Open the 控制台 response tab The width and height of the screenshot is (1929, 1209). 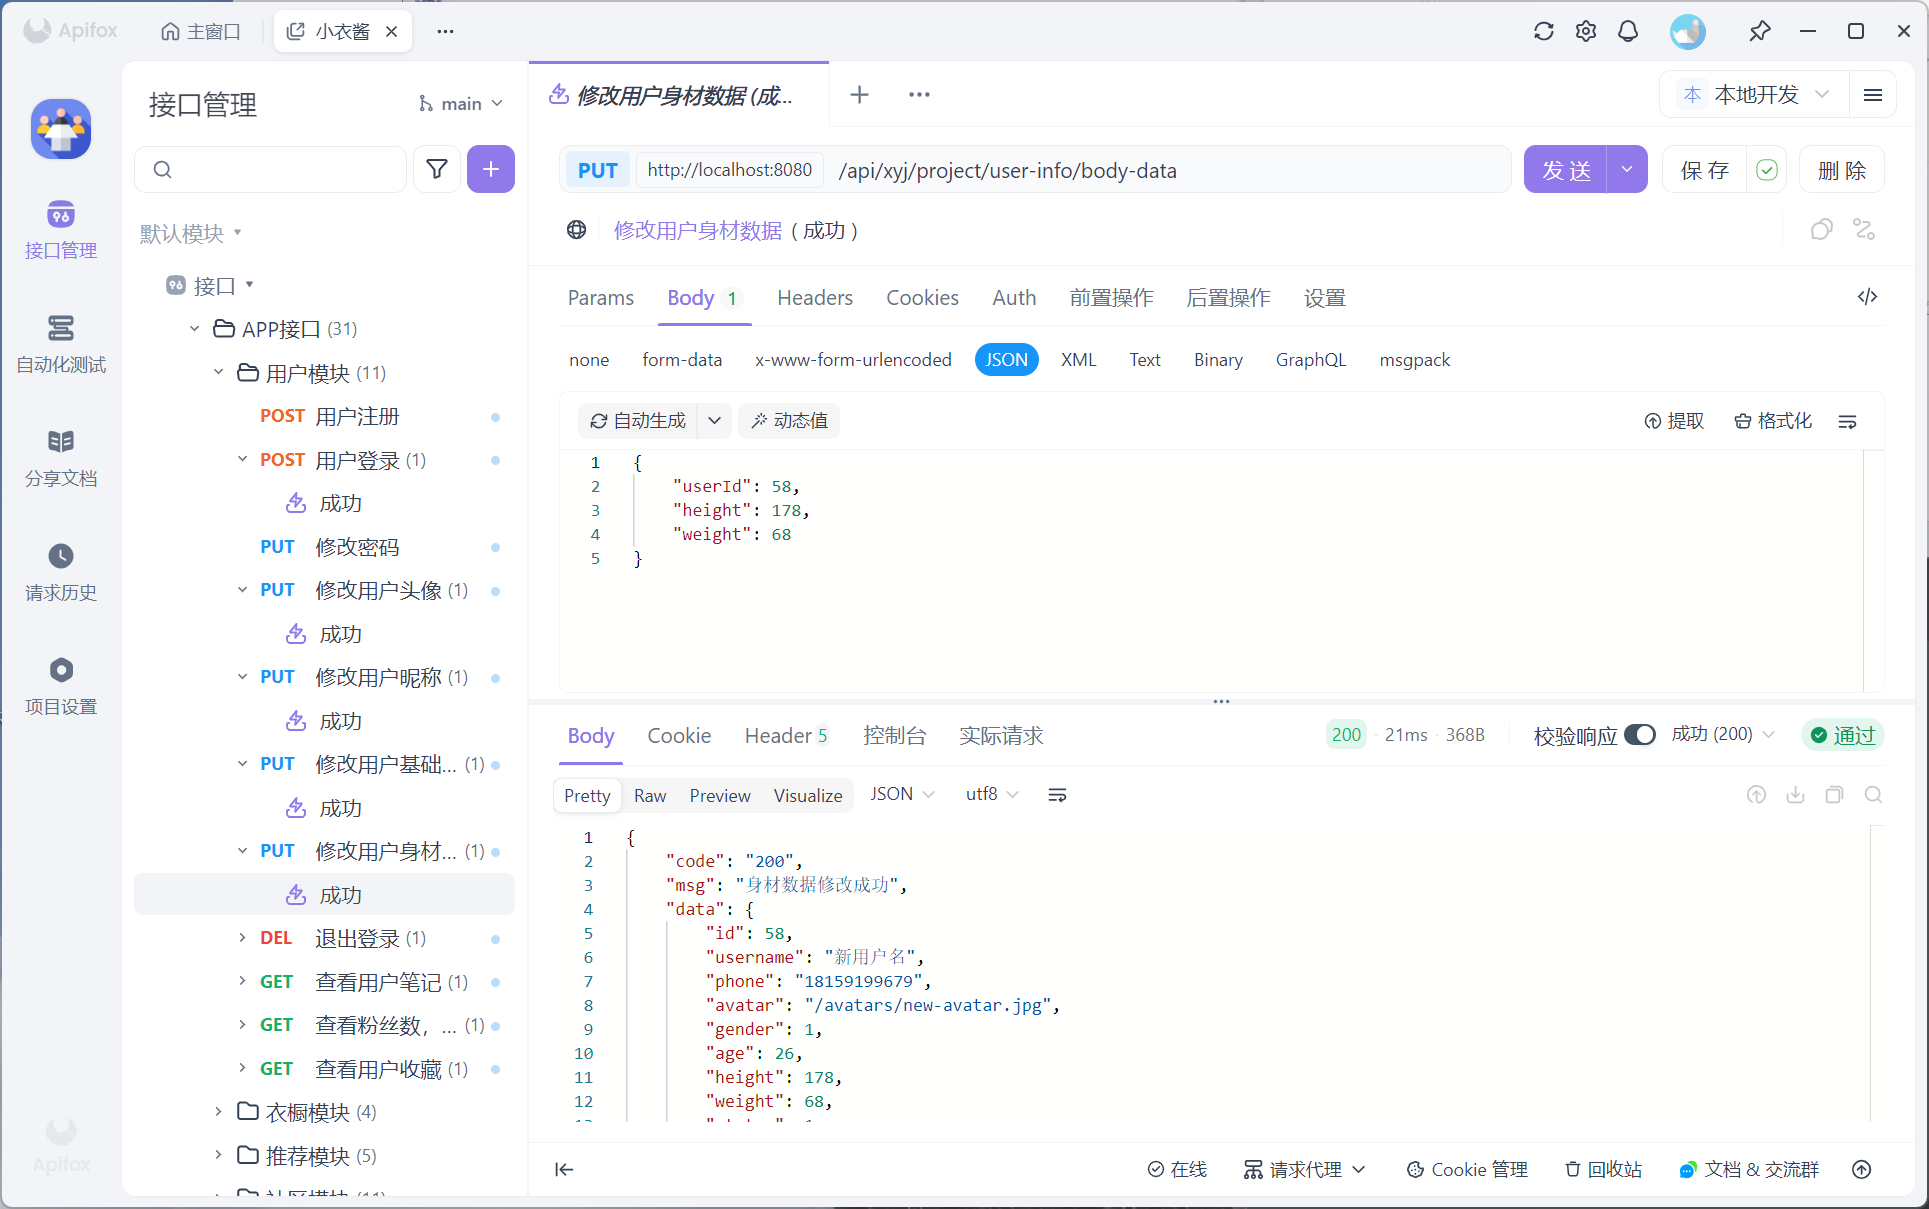pos(894,736)
